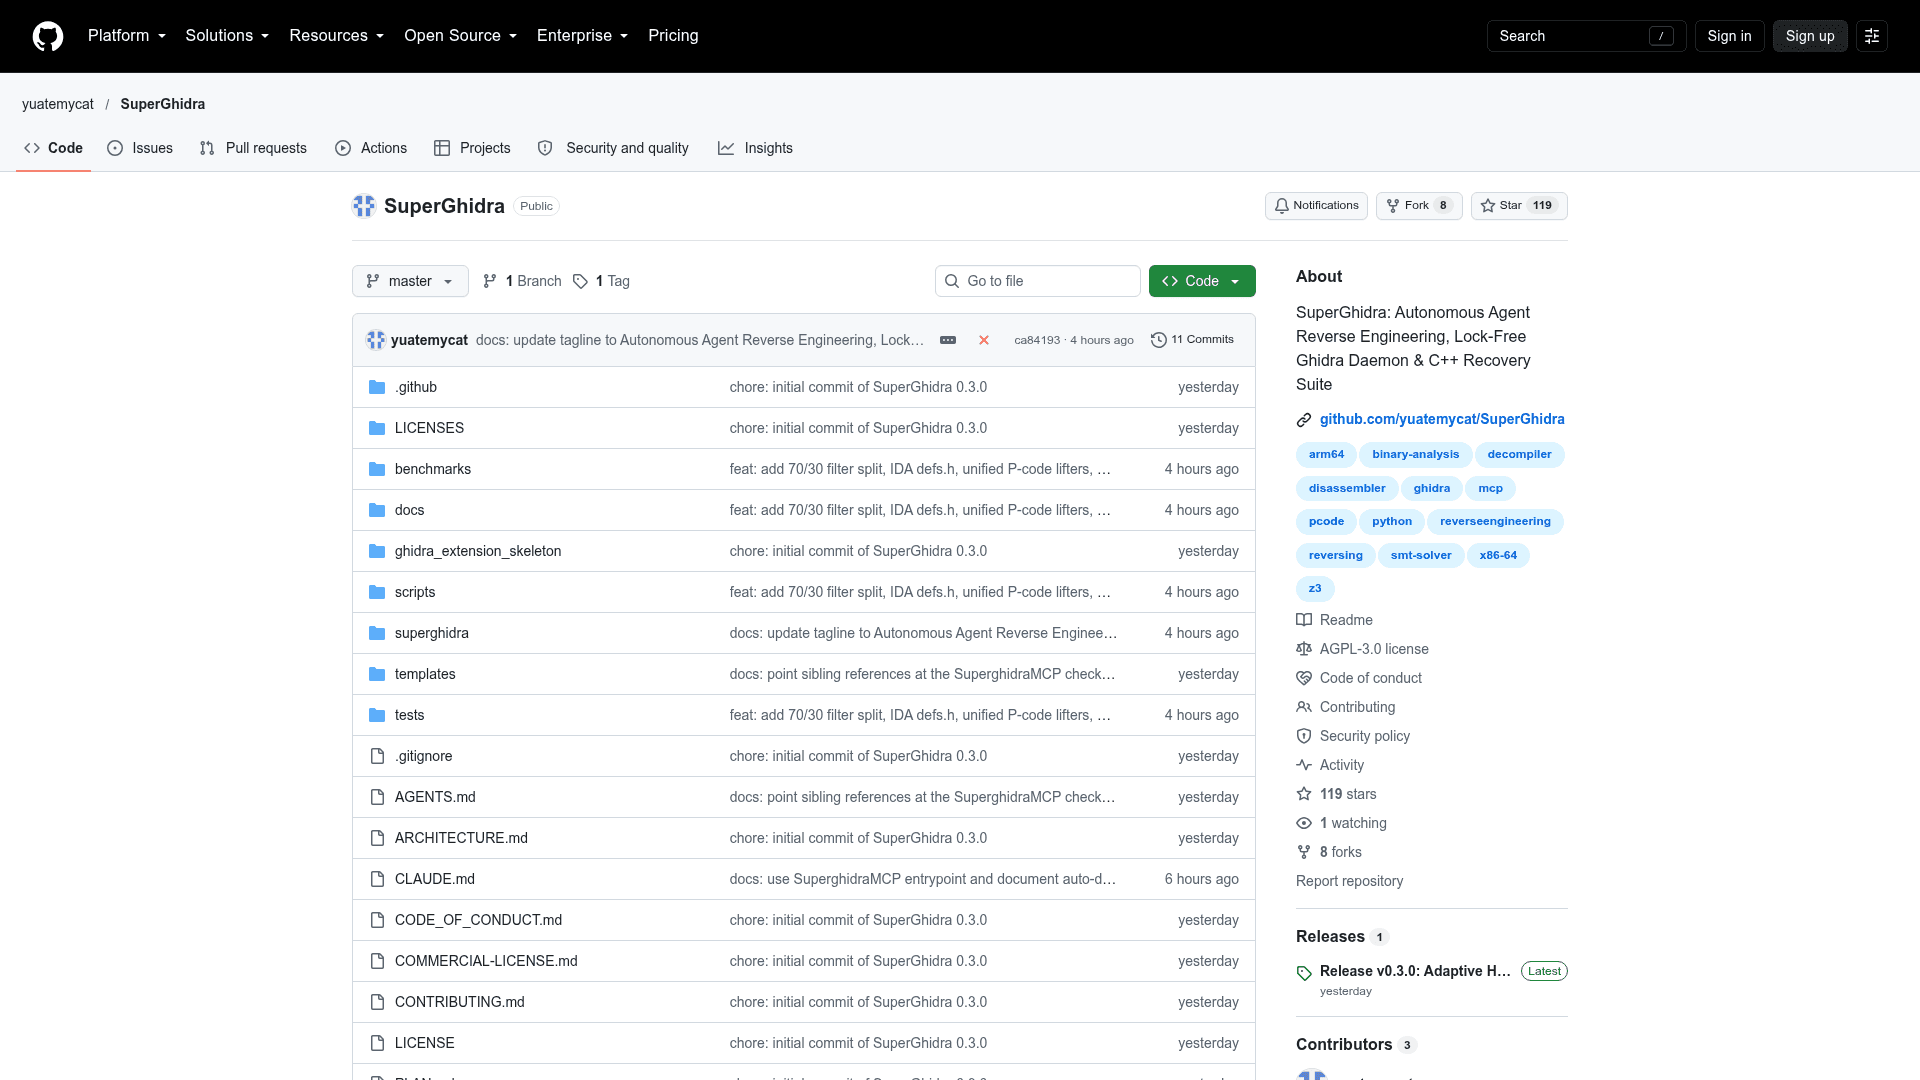Star the SuperGhidra repository
This screenshot has height=1080, width=1920.
point(1519,206)
